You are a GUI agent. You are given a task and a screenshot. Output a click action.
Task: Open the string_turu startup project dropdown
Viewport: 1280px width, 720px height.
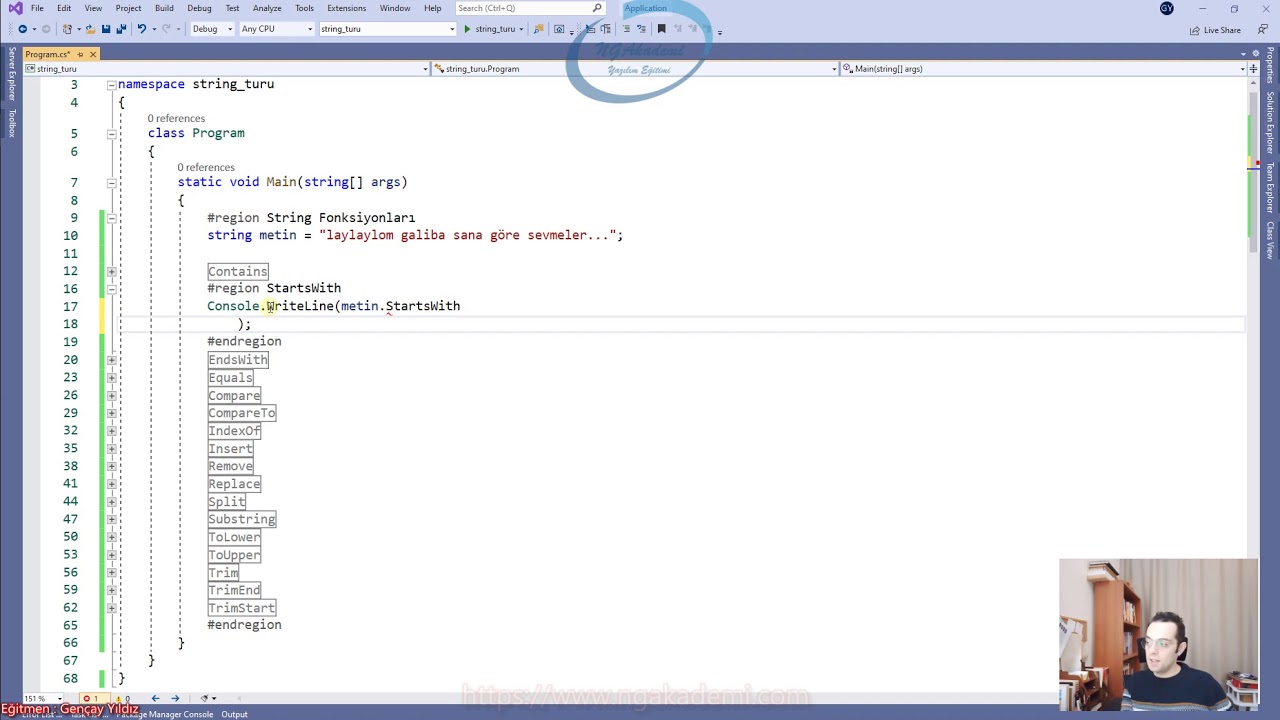386,29
